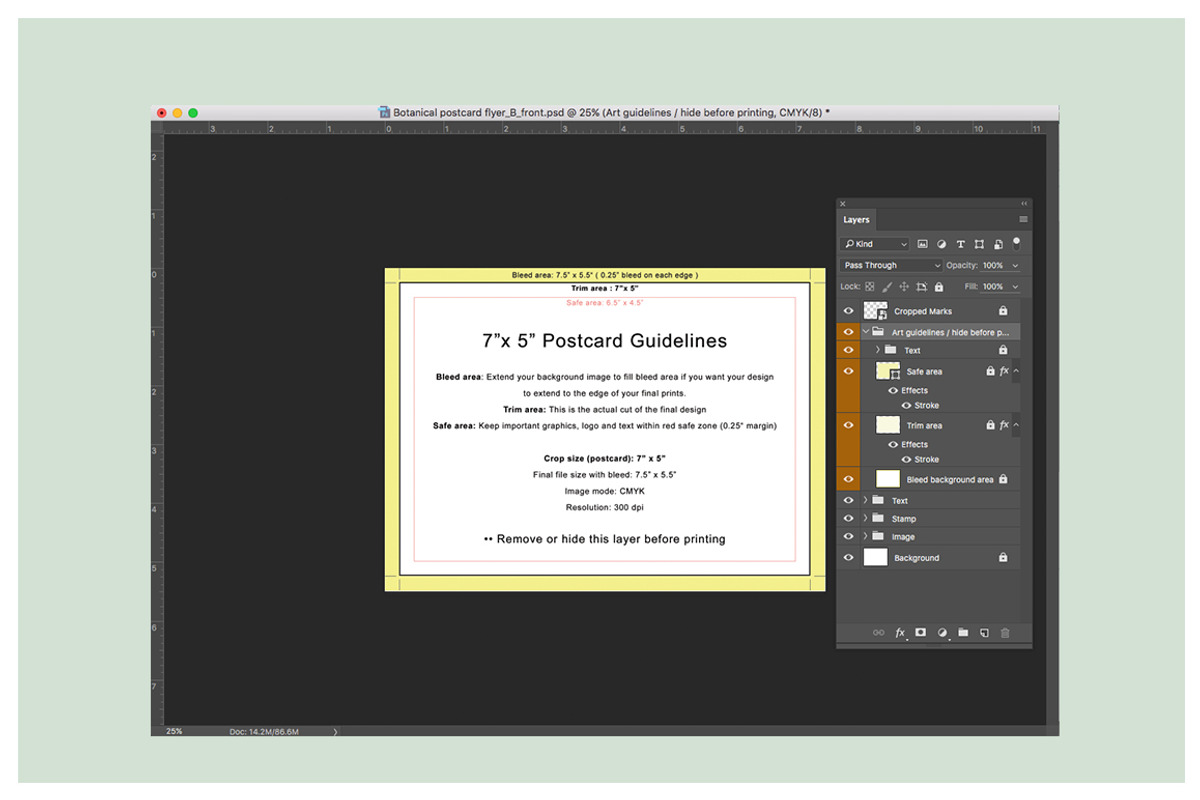The height and width of the screenshot is (800, 1200).
Task: Create a new group folder icon
Action: tap(963, 632)
